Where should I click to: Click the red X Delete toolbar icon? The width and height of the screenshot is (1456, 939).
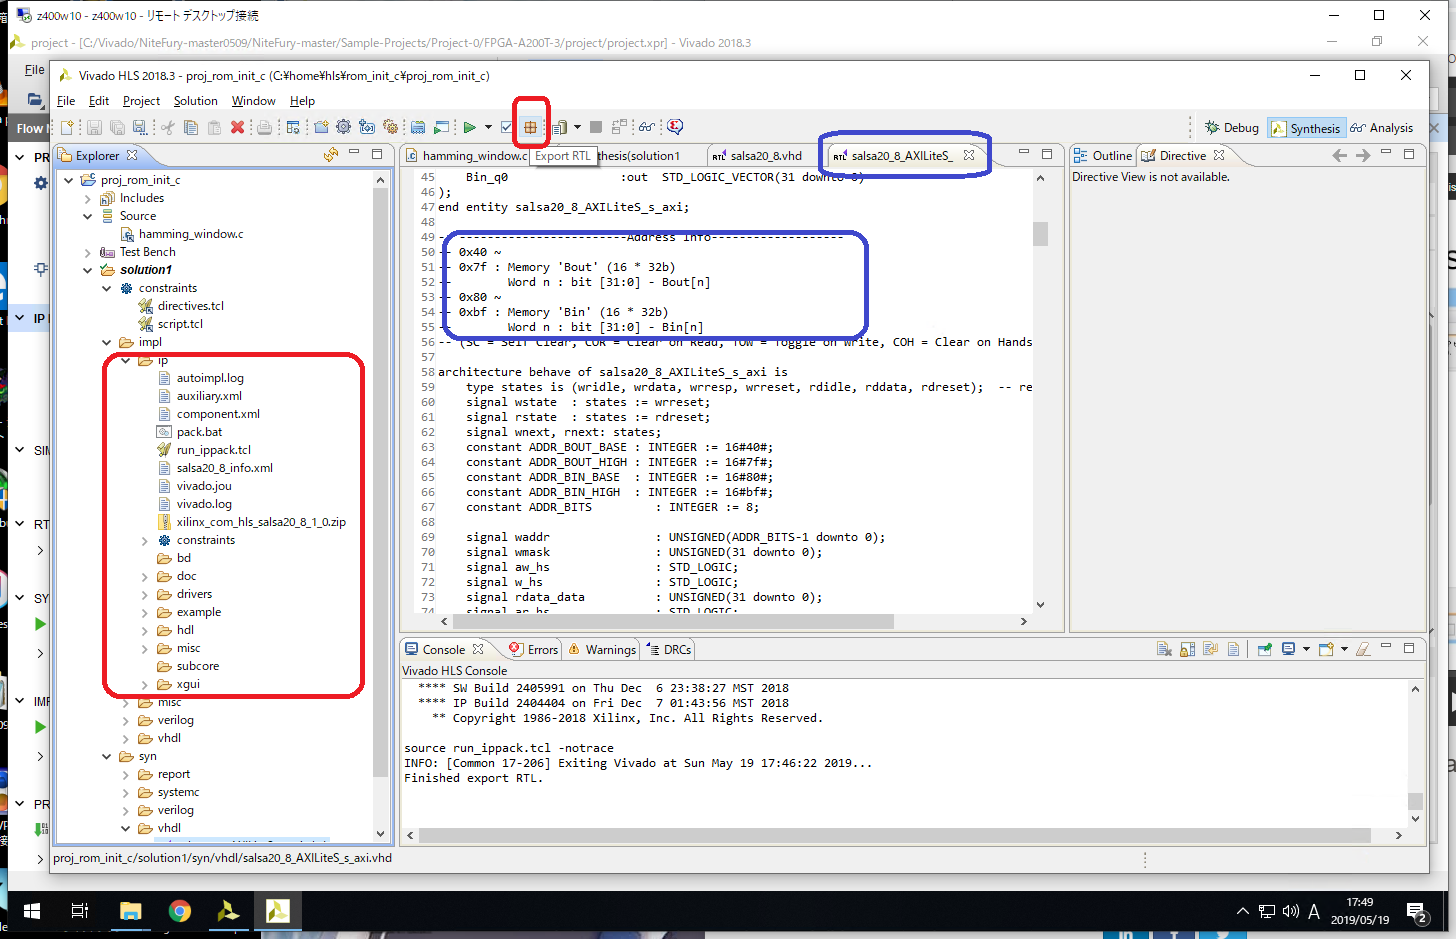click(237, 127)
